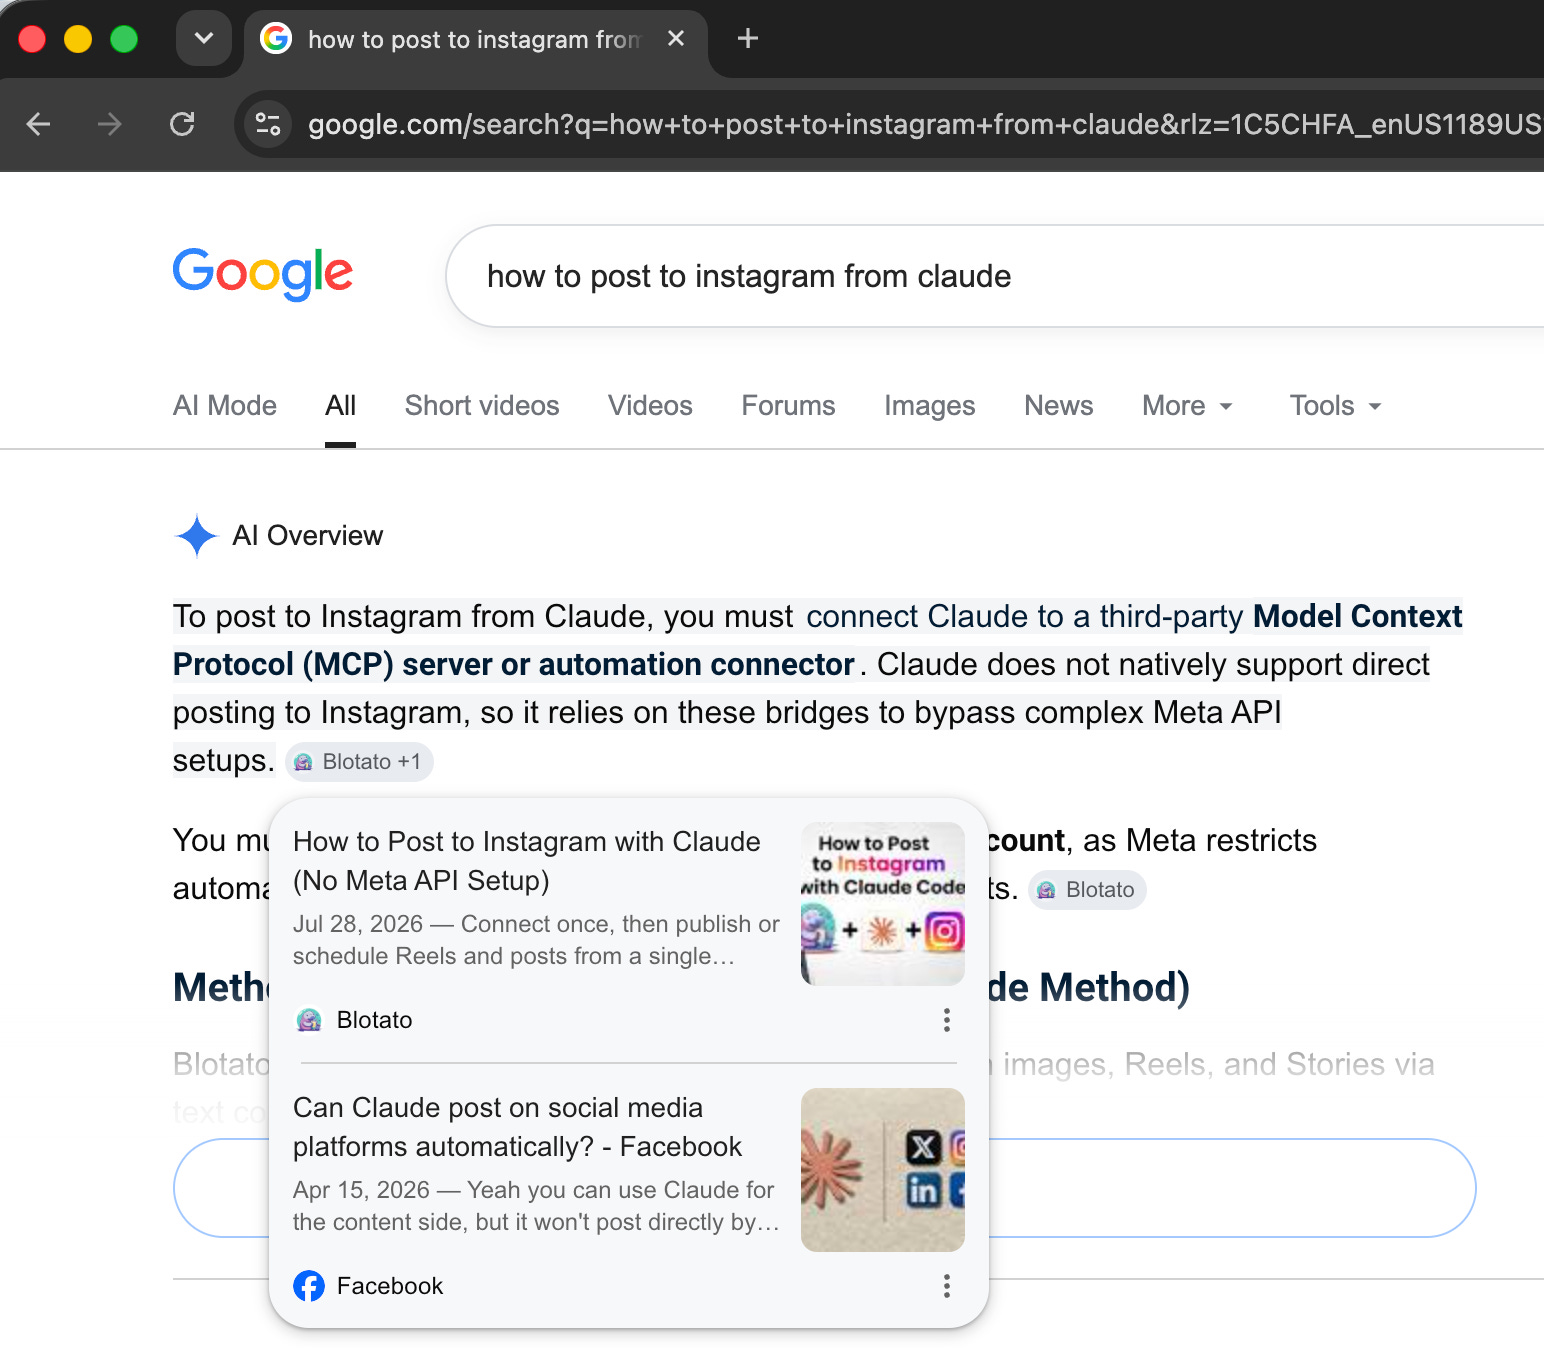The height and width of the screenshot is (1350, 1544).
Task: Click the Facebook post thumbnail image
Action: pyautogui.click(x=883, y=1170)
